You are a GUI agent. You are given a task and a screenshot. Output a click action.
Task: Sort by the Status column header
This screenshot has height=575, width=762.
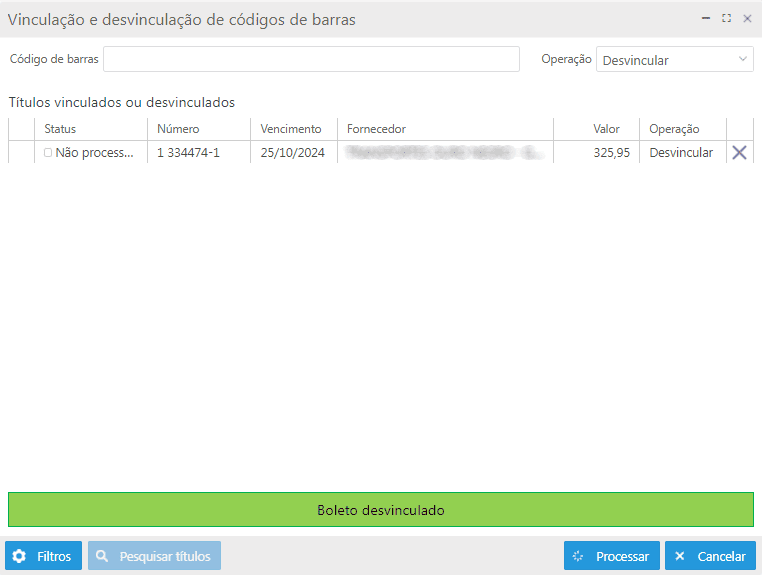tap(60, 129)
